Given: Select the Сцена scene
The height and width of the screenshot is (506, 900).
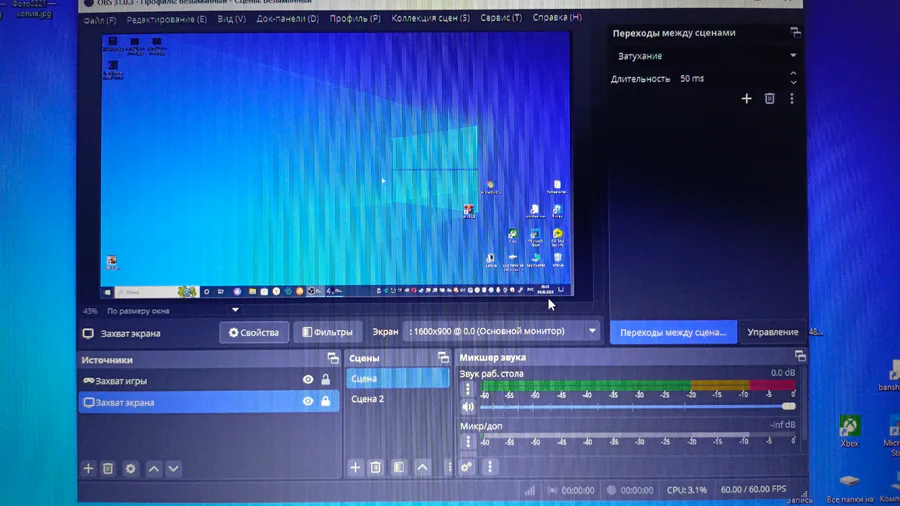Looking at the screenshot, I should [397, 379].
